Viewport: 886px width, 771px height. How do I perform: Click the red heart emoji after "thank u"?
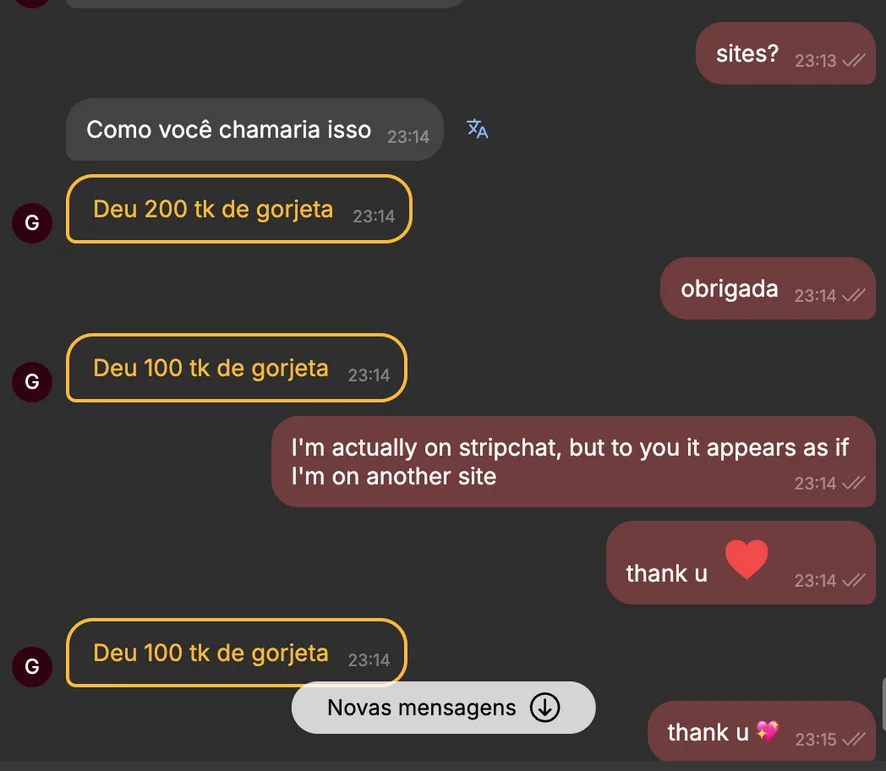pos(746,560)
